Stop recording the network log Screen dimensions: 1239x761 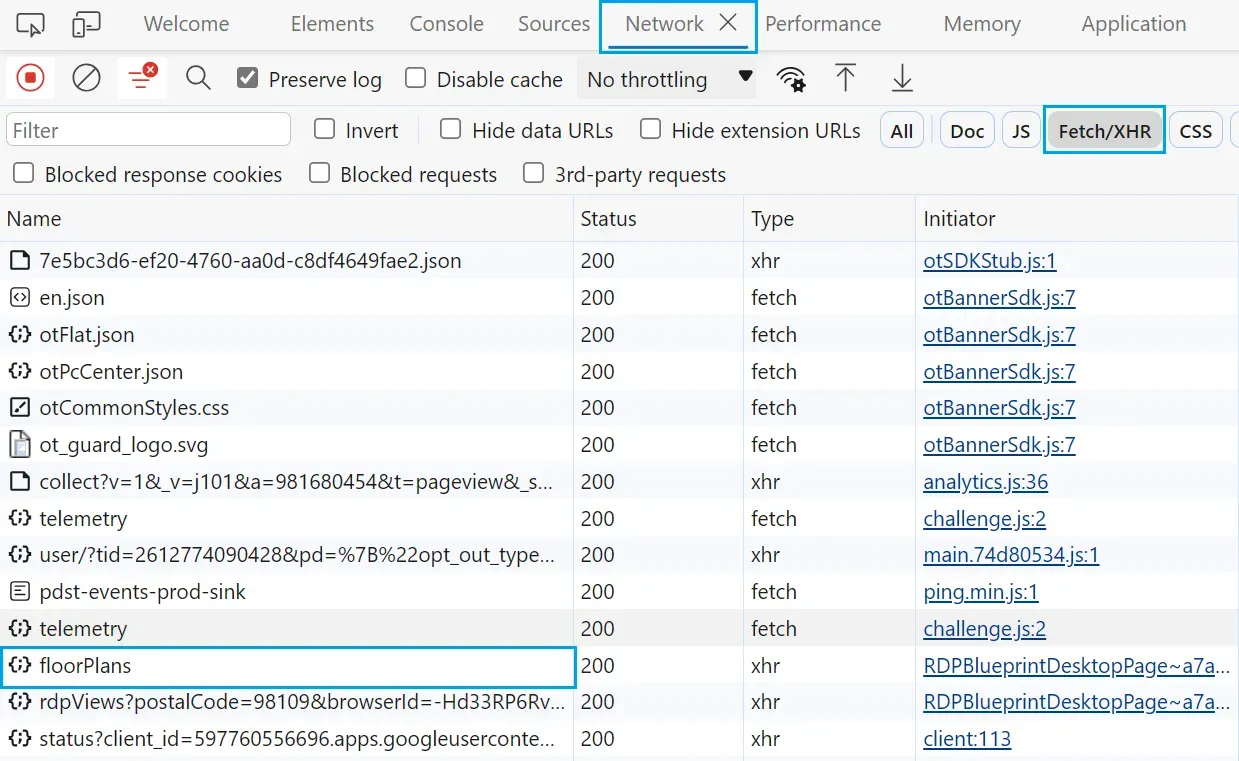click(x=29, y=78)
